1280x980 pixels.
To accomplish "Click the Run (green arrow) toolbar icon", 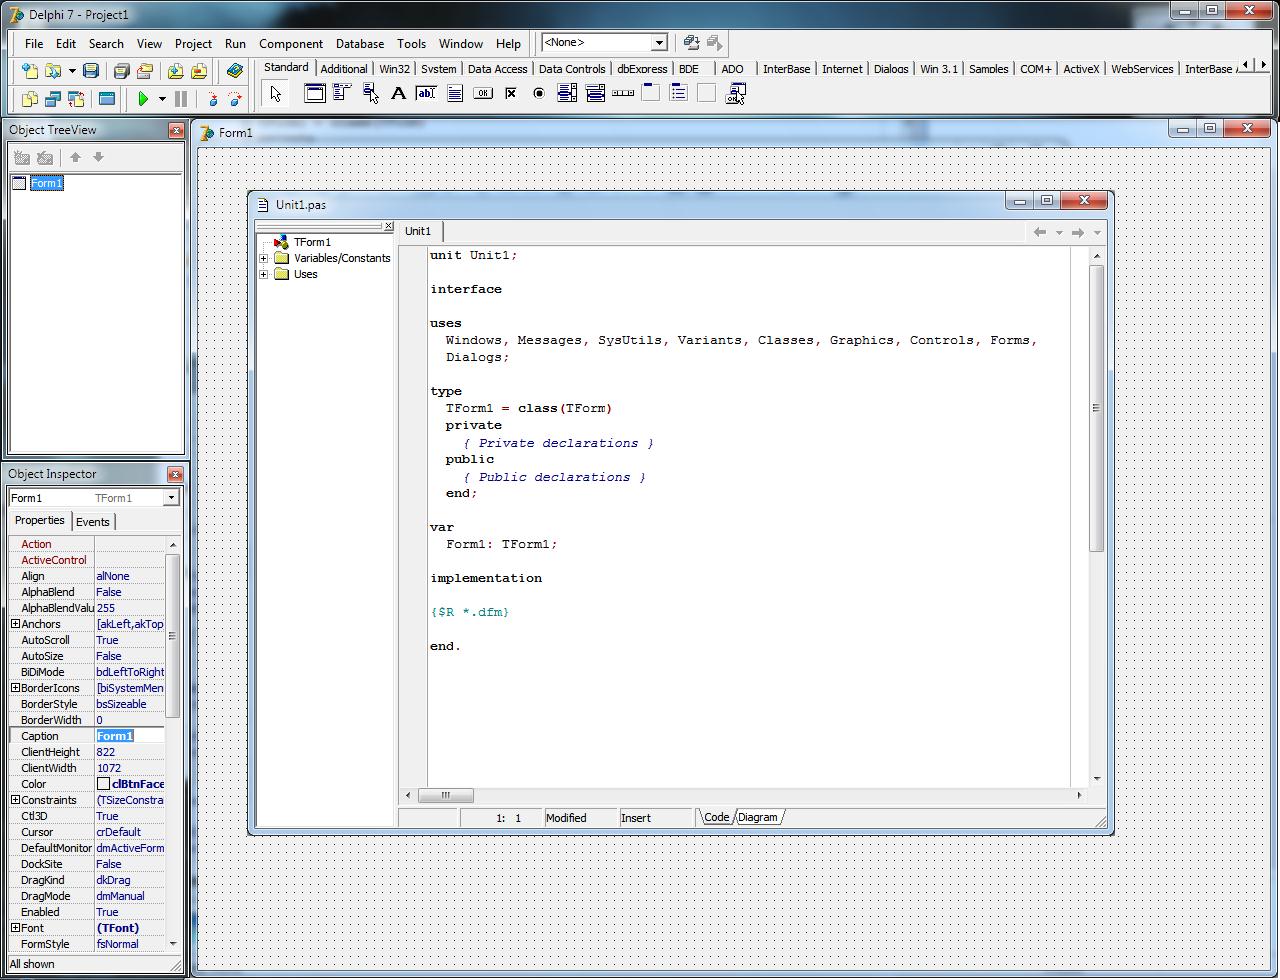I will point(144,99).
